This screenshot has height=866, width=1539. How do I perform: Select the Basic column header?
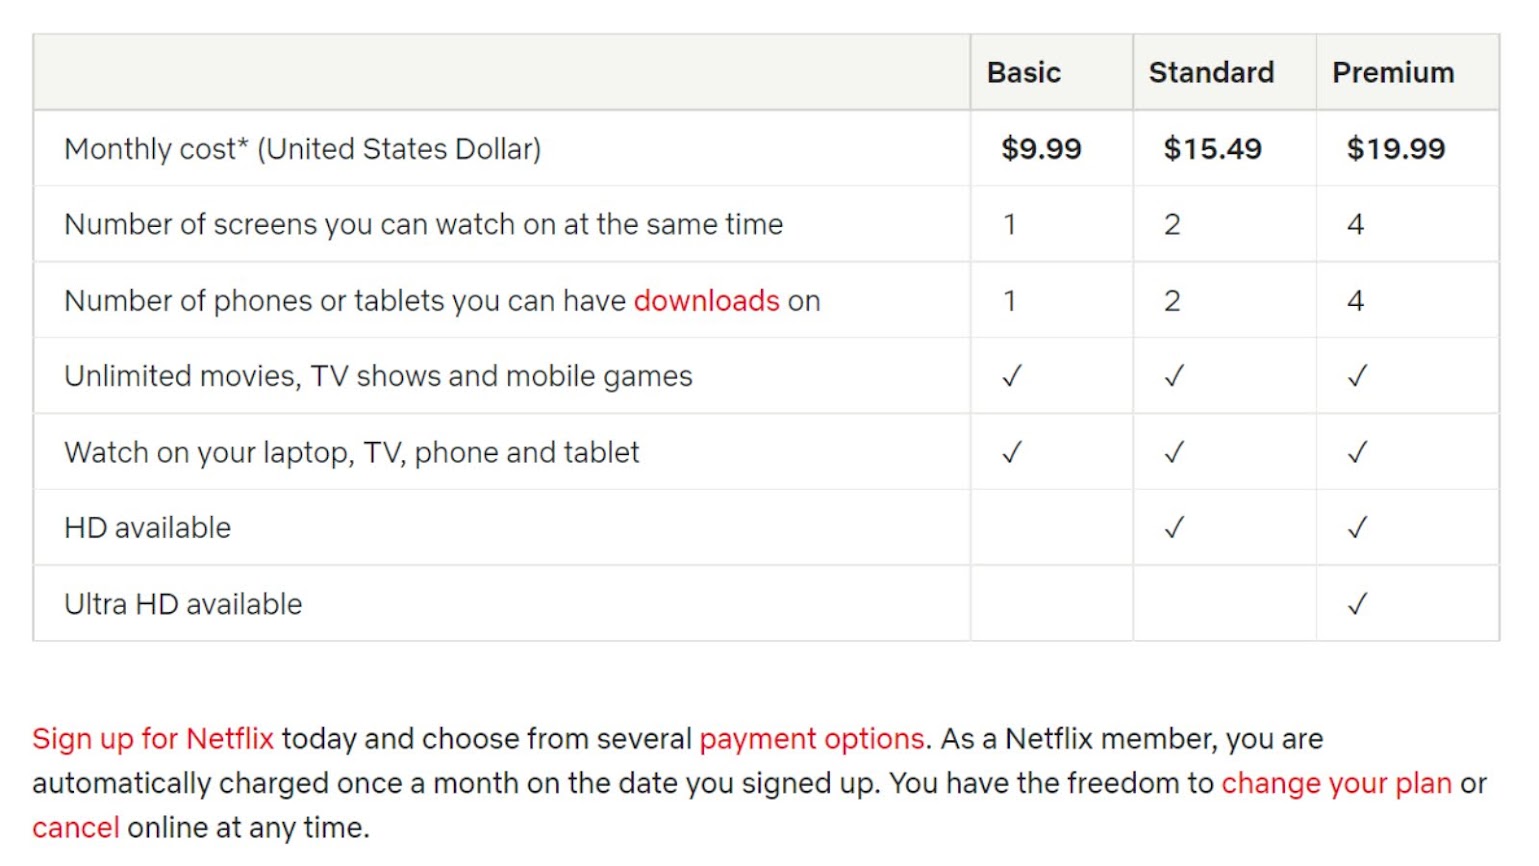point(1024,73)
